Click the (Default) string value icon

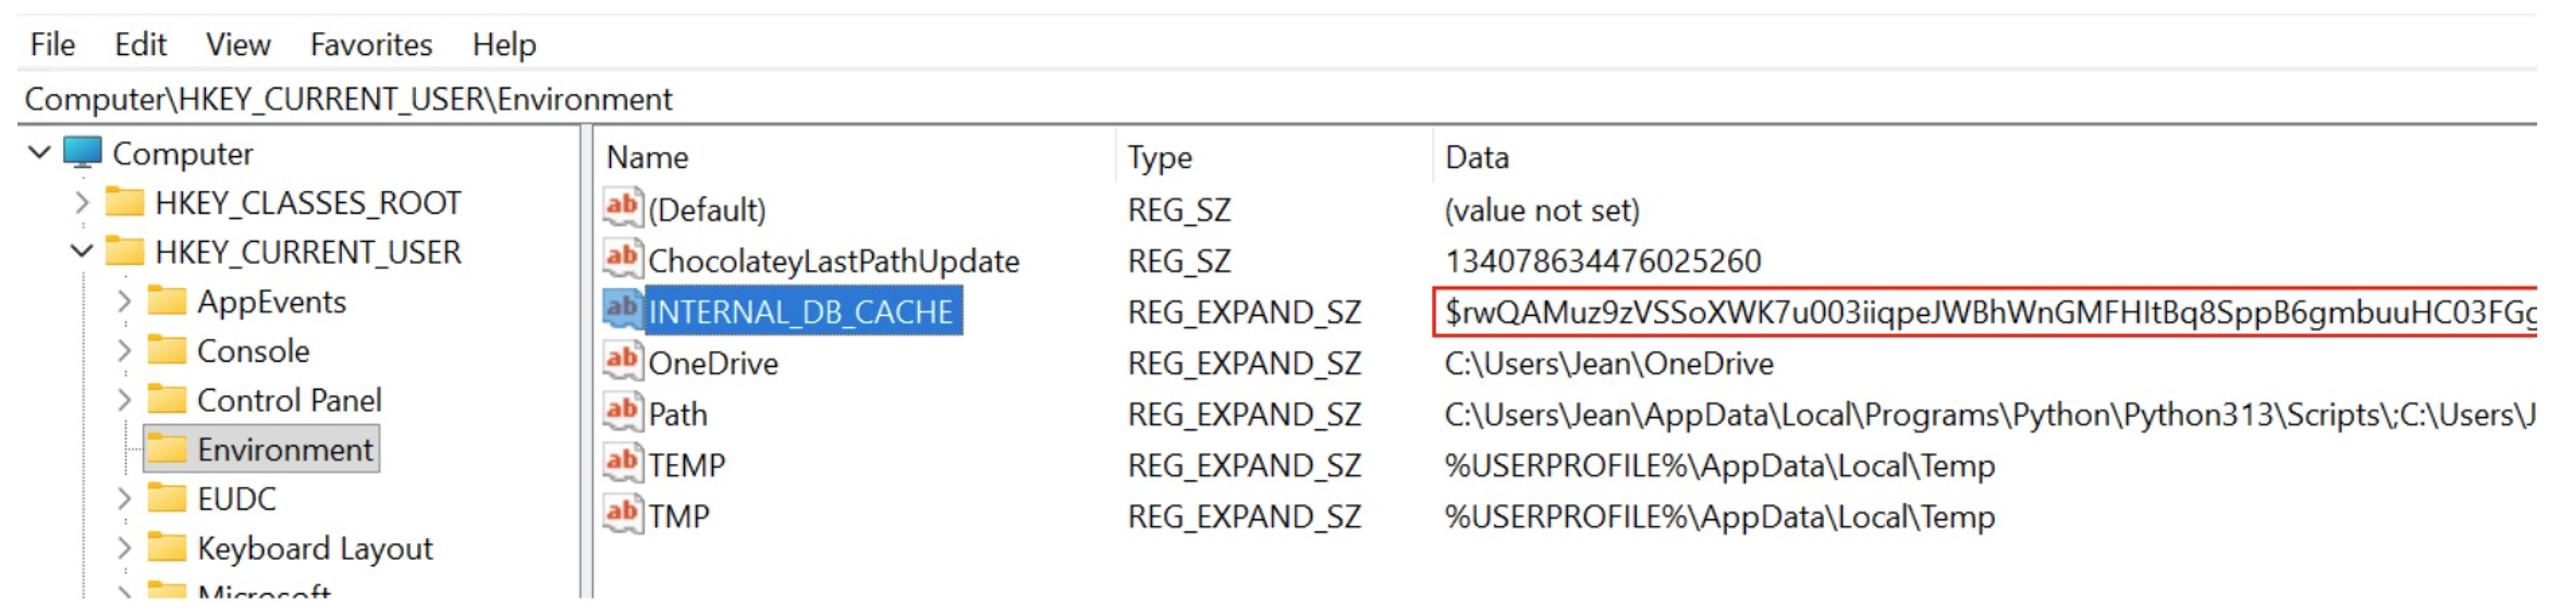pos(622,208)
